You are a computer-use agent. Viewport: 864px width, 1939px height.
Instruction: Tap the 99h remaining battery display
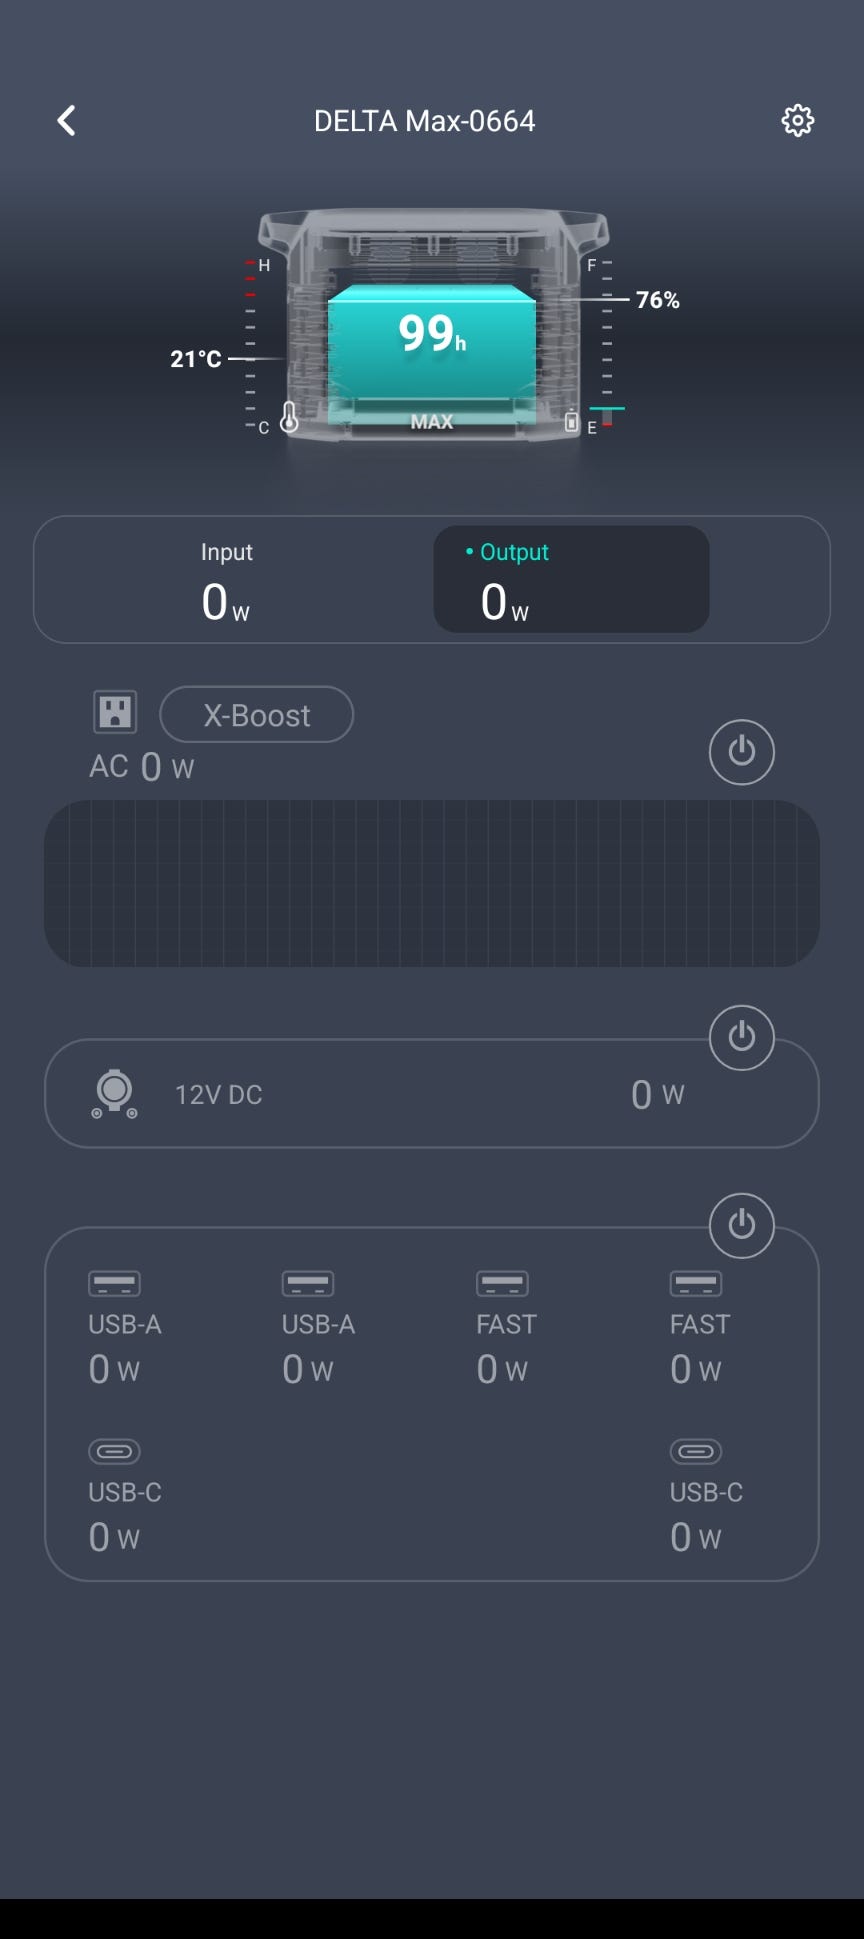[432, 334]
